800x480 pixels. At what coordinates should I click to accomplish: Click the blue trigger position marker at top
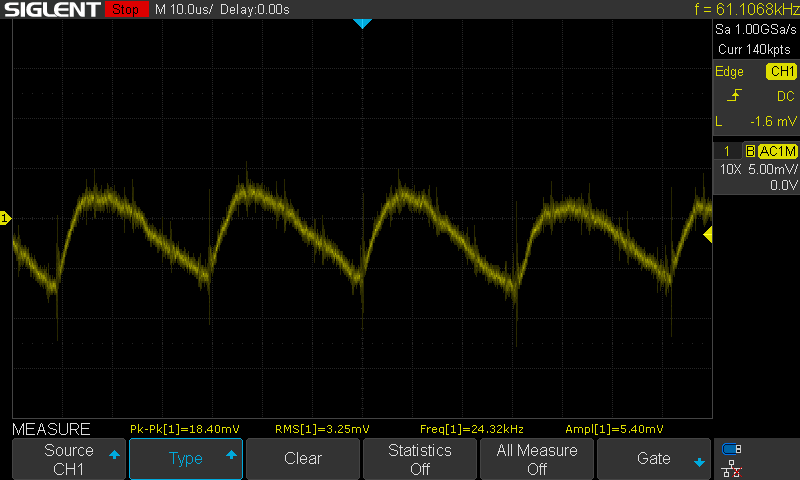tap(362, 23)
